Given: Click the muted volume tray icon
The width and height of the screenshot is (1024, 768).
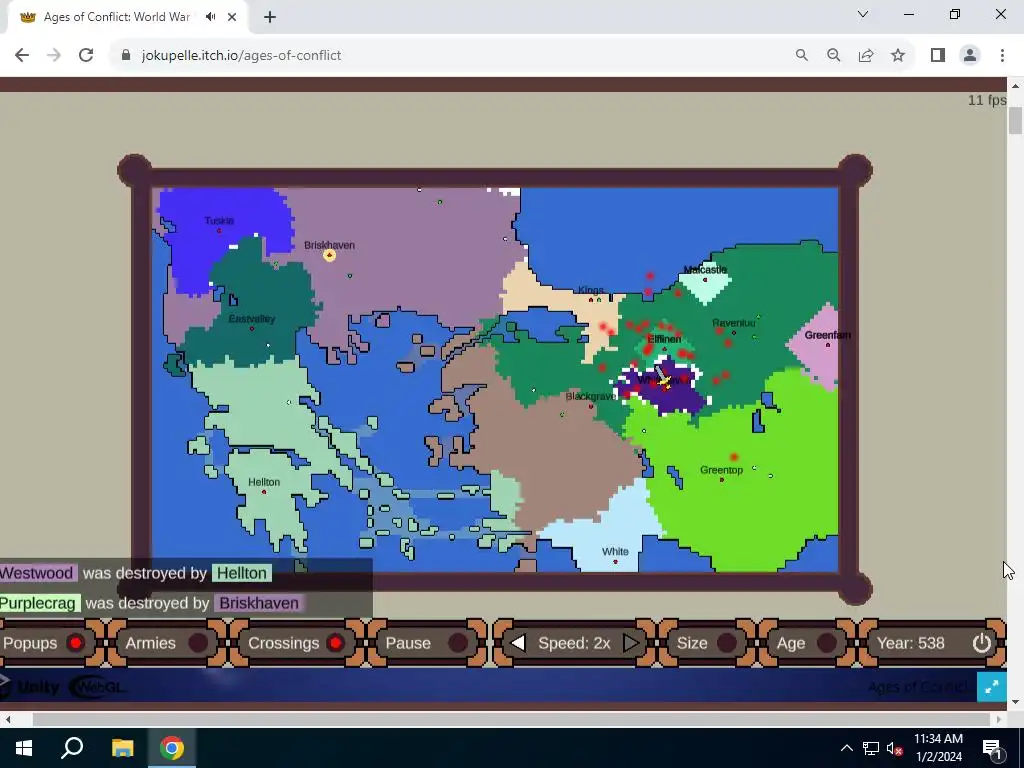Looking at the screenshot, I should pyautogui.click(x=895, y=748).
